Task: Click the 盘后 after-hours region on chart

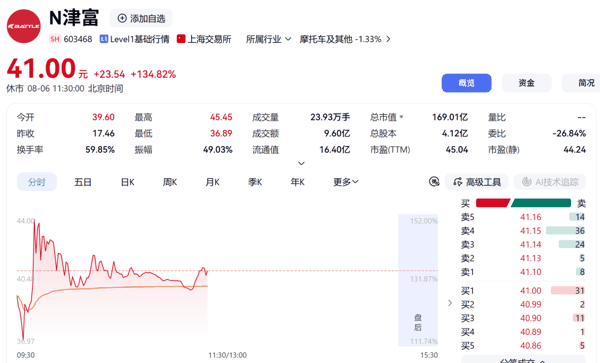Action: (x=418, y=280)
